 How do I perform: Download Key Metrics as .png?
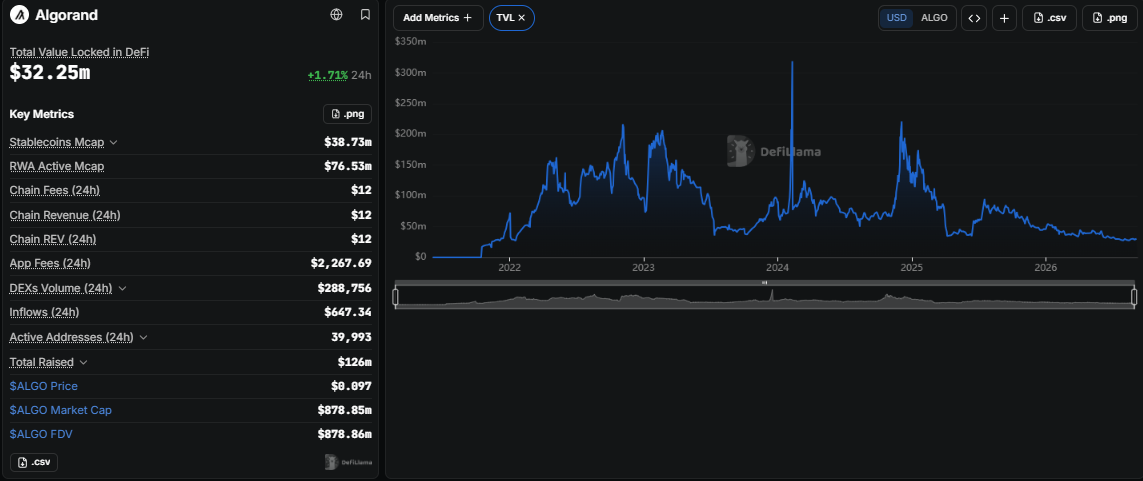(348, 114)
